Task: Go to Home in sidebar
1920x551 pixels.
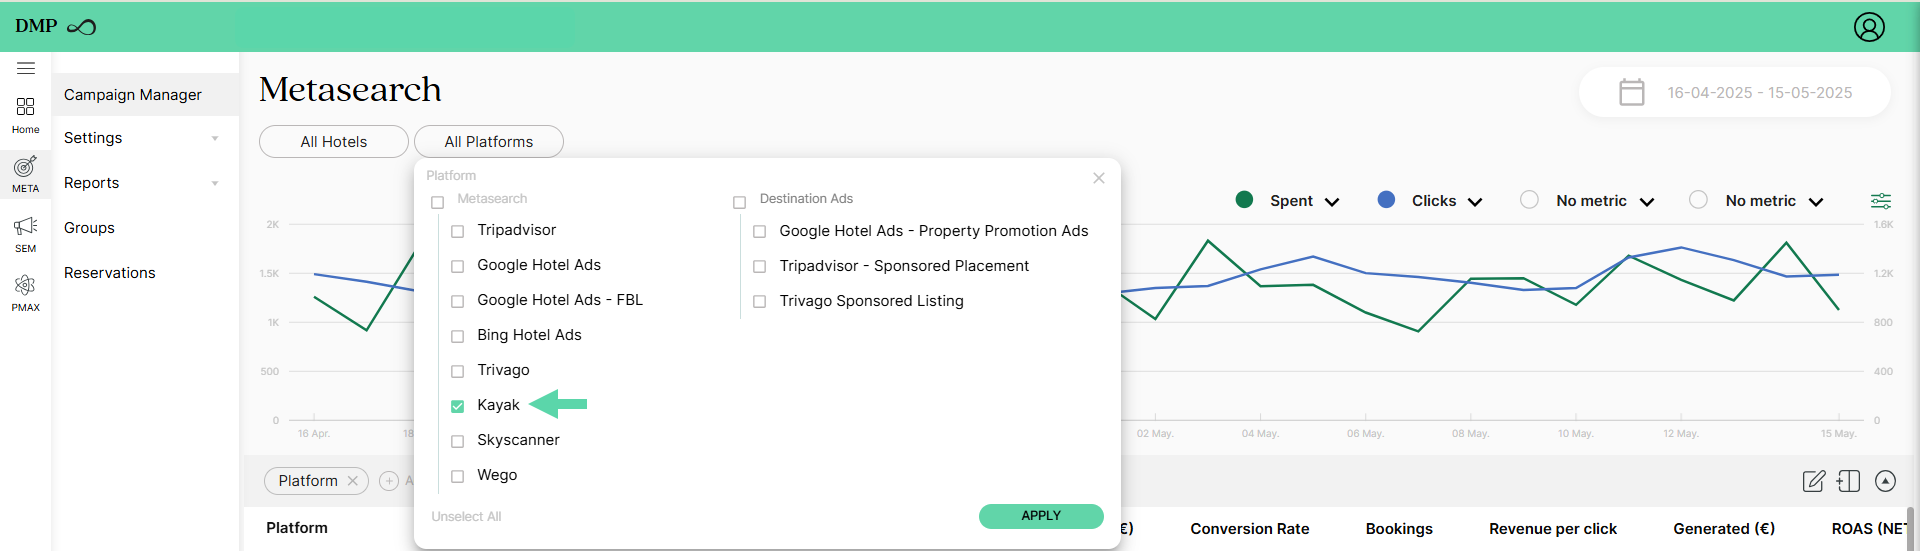Action: [26, 115]
